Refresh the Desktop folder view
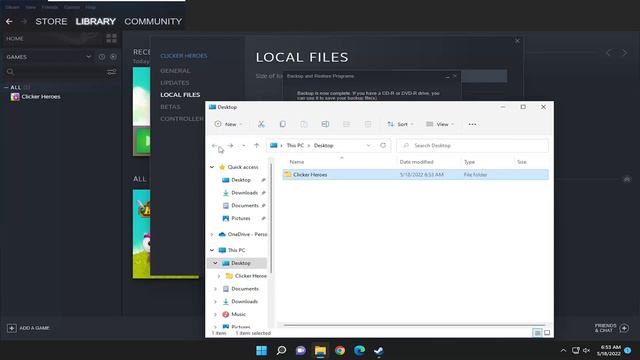640x360 pixels. [383, 145]
